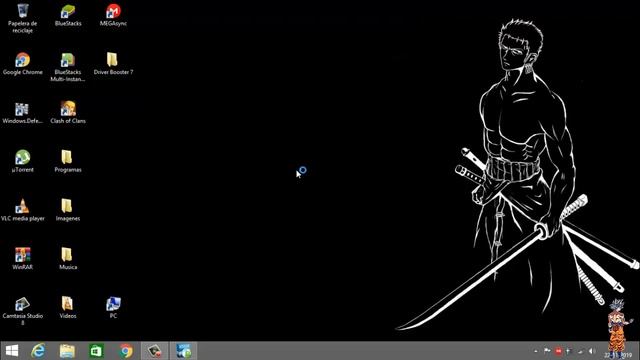640x360 pixels.
Task: Select the Programas folder
Action: [x=68, y=162]
